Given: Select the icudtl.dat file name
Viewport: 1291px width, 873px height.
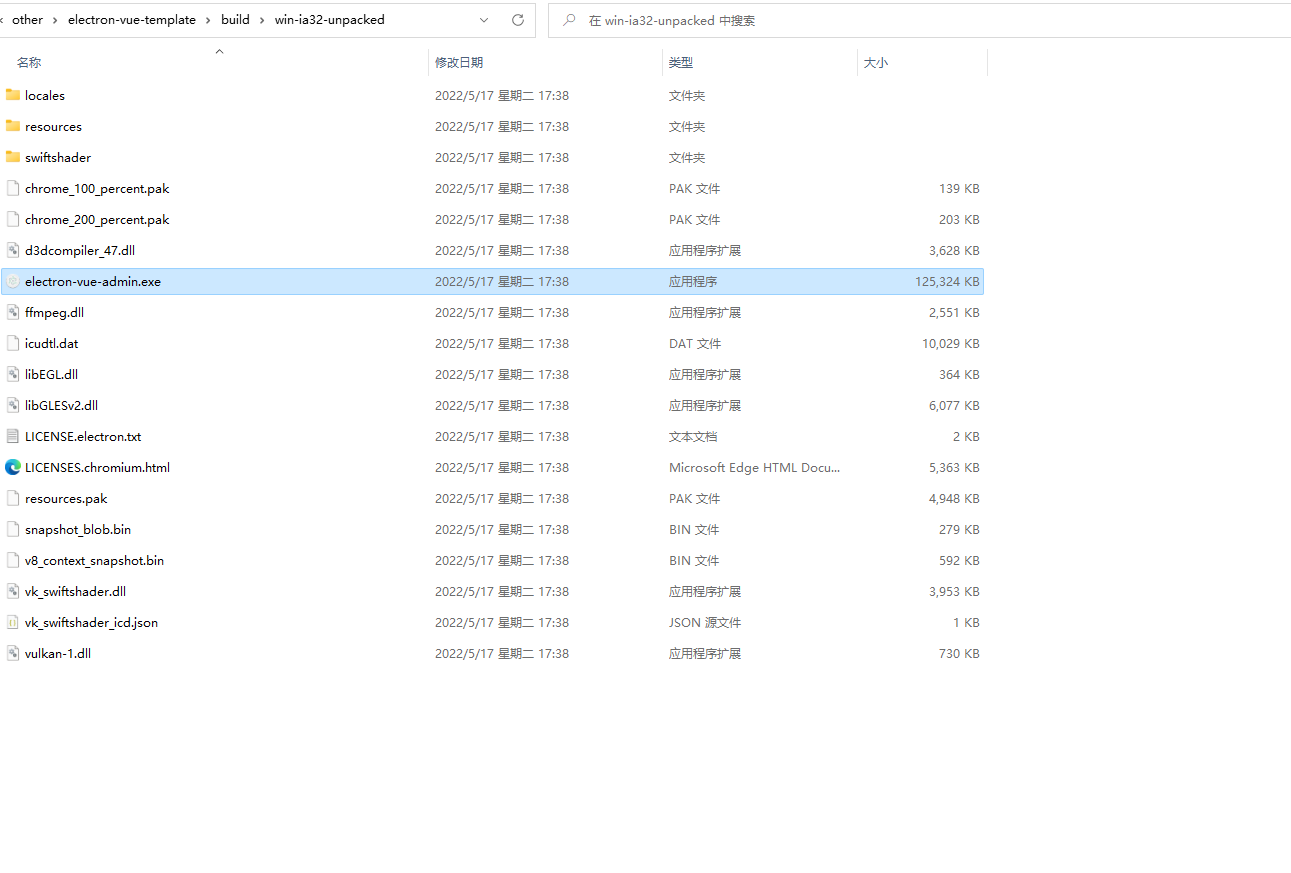Looking at the screenshot, I should pos(51,344).
